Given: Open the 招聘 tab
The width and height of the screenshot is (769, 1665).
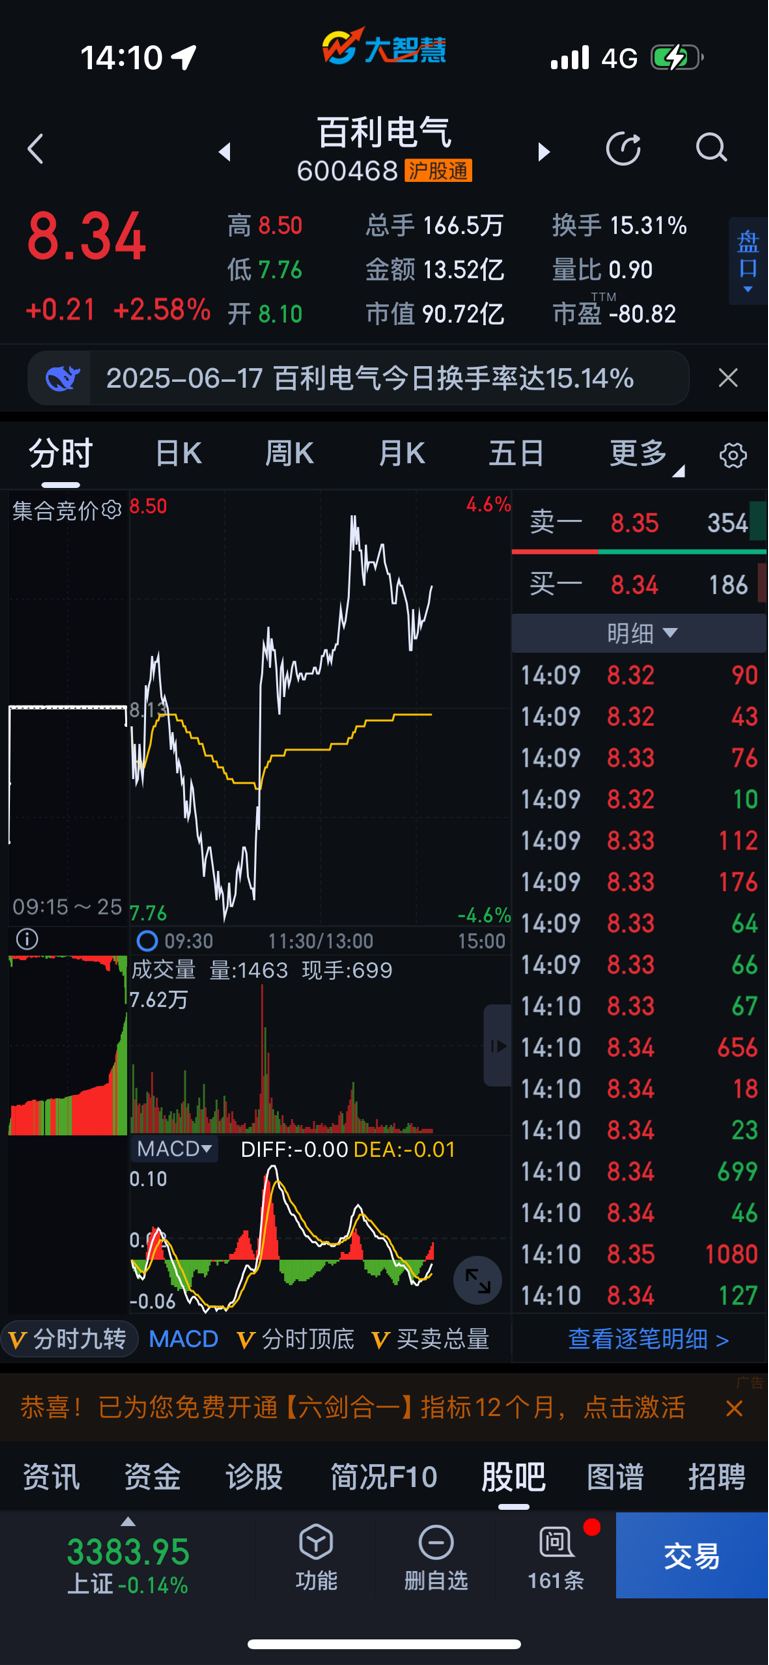Looking at the screenshot, I should (717, 1477).
